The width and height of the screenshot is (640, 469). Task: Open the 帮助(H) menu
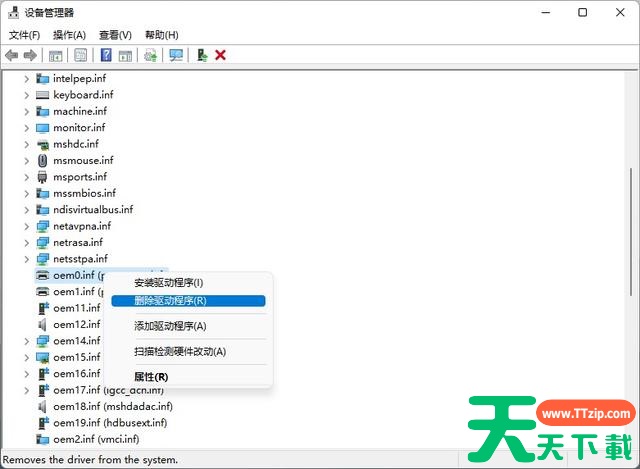tap(162, 35)
